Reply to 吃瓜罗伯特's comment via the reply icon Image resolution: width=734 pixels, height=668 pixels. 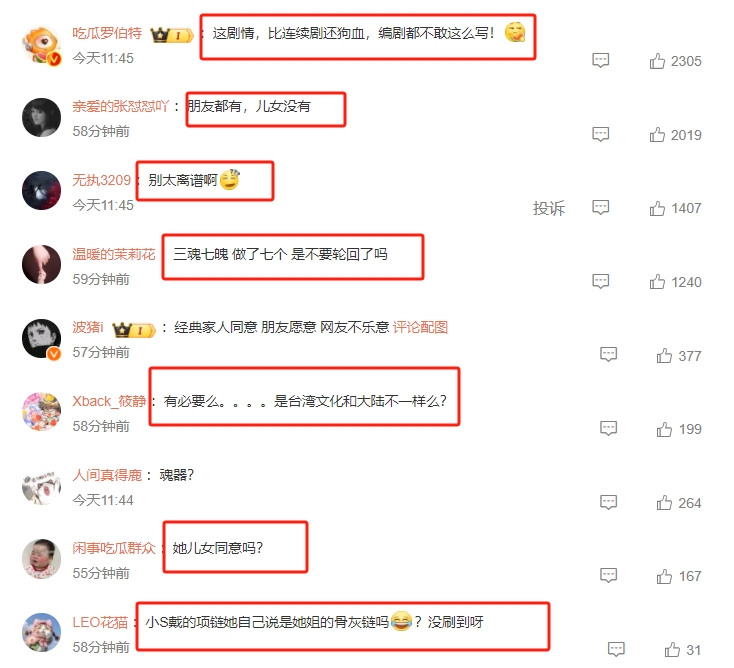coord(601,60)
